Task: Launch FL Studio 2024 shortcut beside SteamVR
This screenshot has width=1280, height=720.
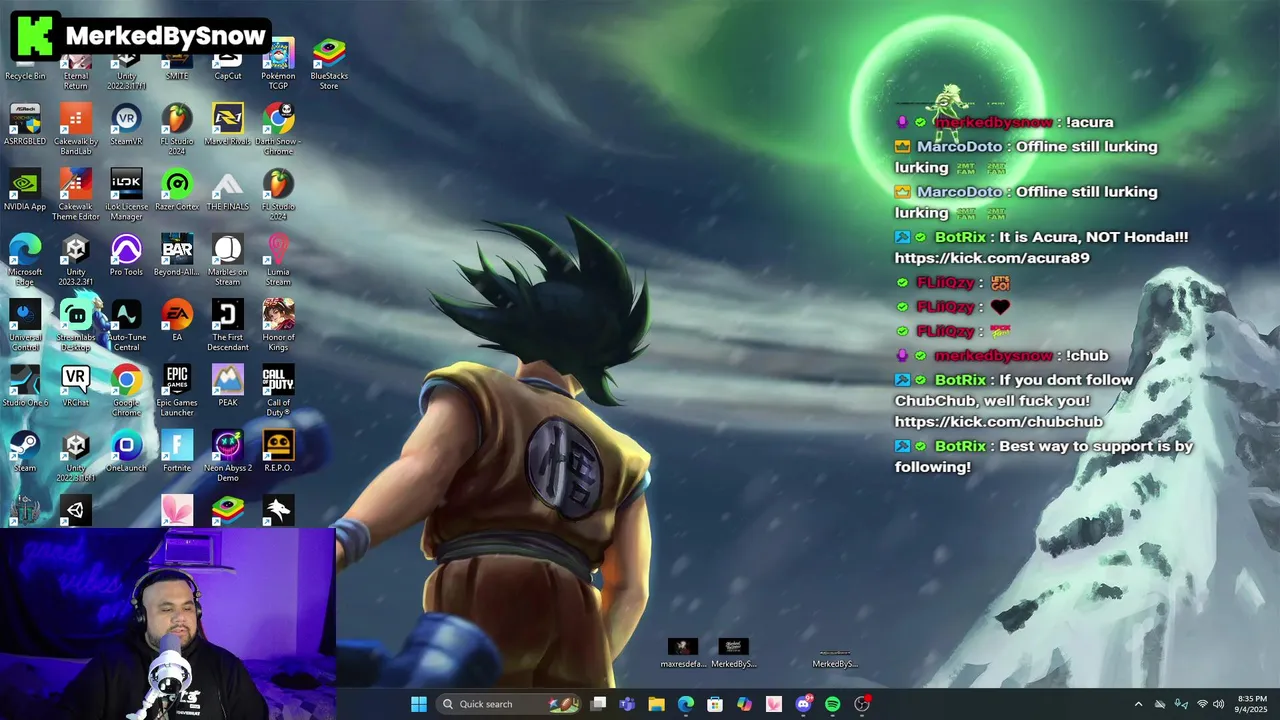Action: 177,129
